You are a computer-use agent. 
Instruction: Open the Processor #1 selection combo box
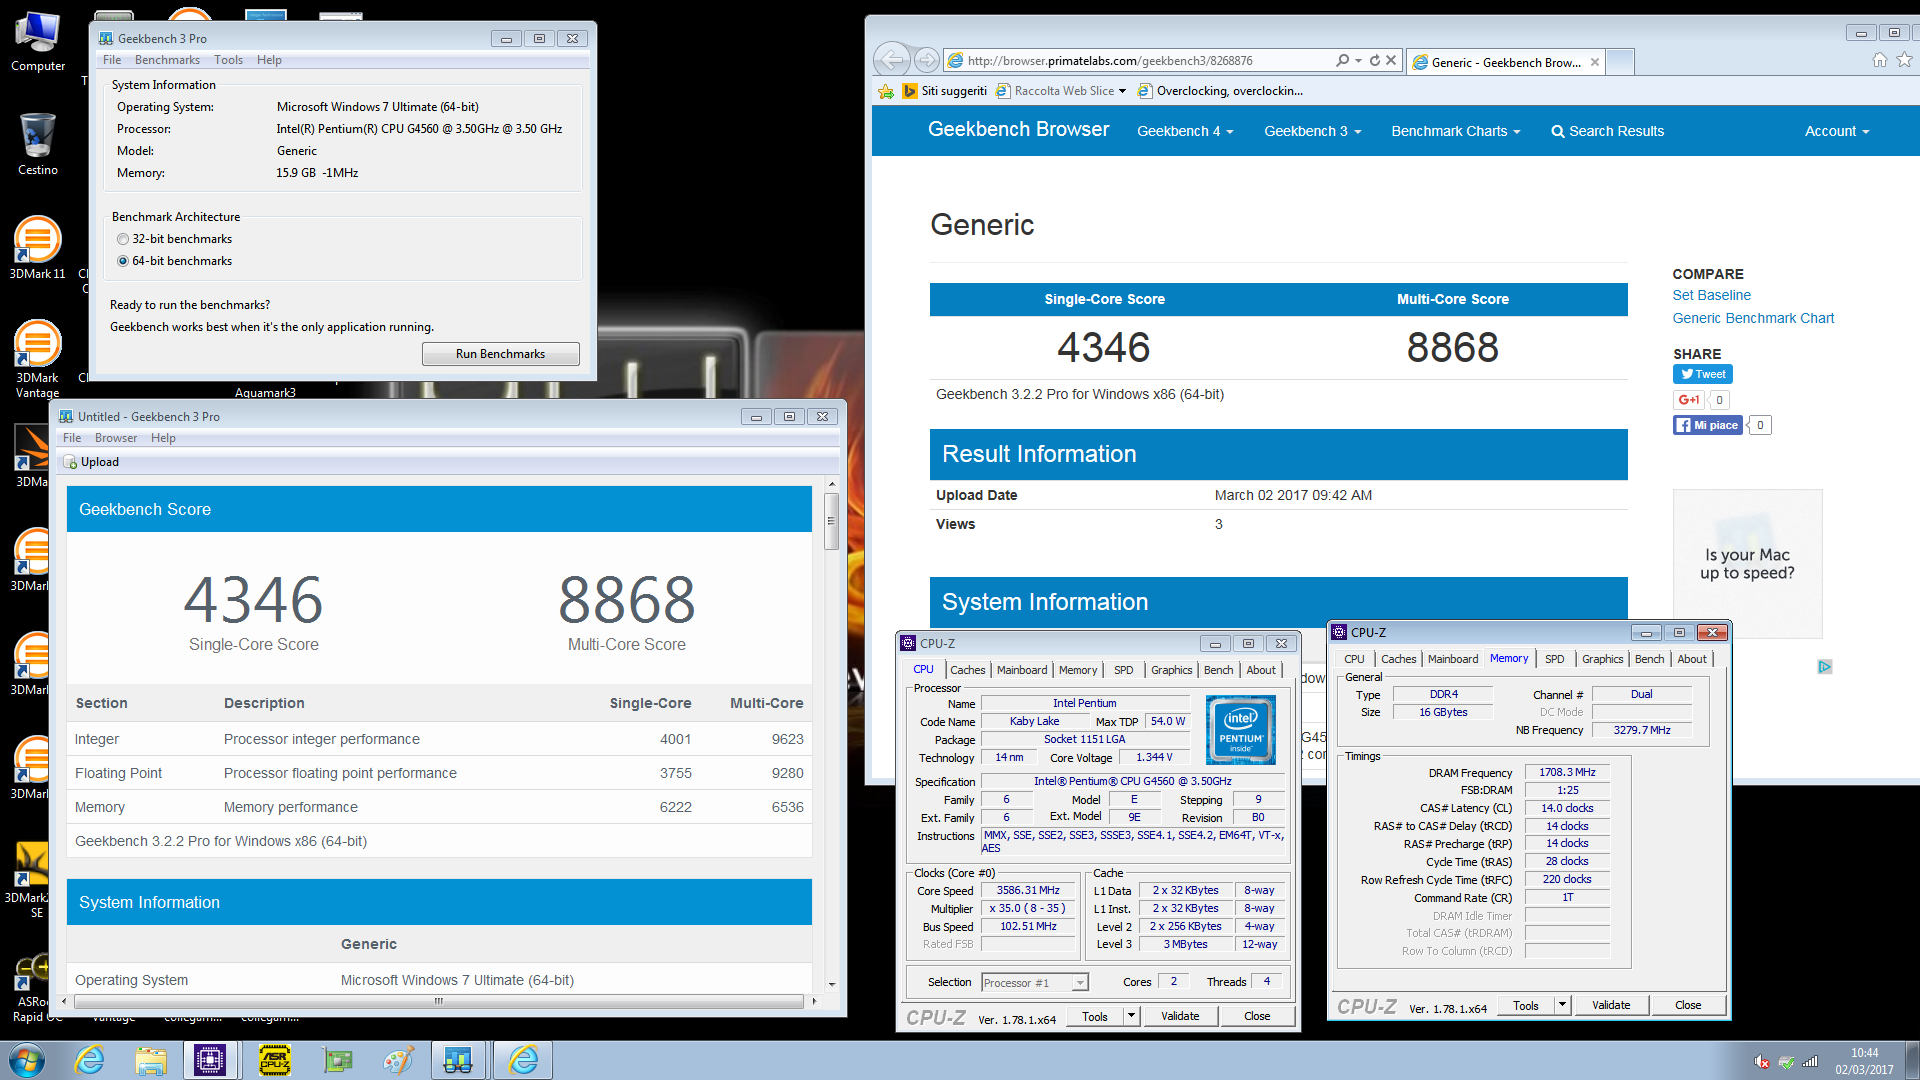click(x=1034, y=983)
